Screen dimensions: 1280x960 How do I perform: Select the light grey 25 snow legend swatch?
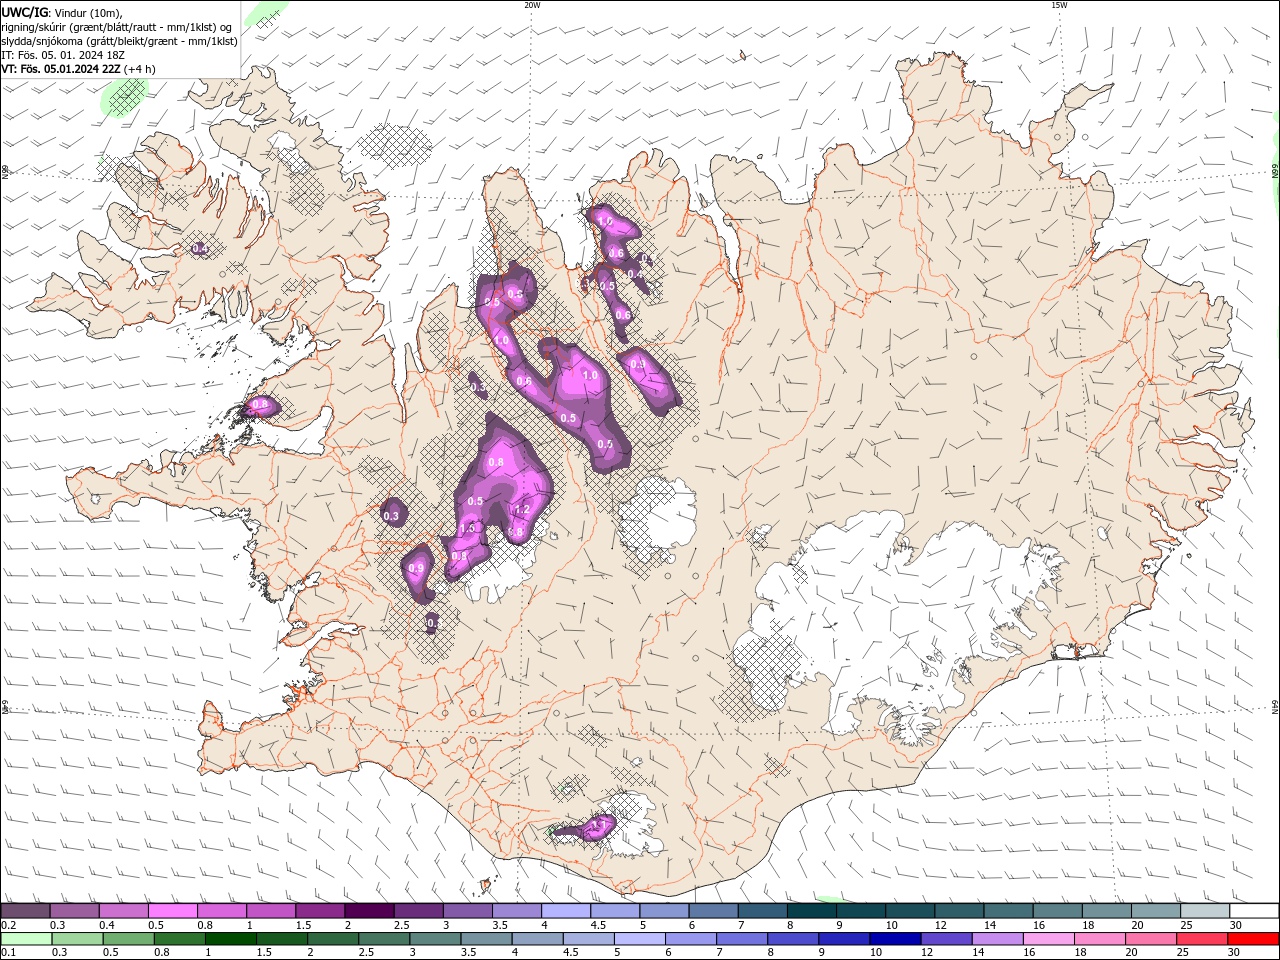[1205, 911]
